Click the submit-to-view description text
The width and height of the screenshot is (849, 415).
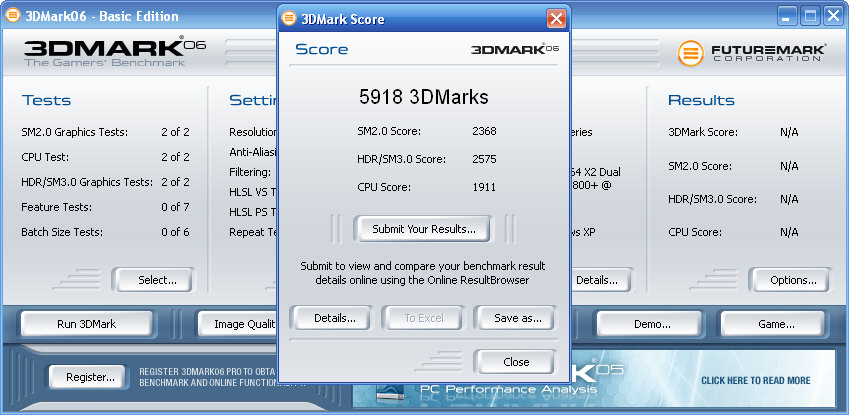(x=423, y=273)
